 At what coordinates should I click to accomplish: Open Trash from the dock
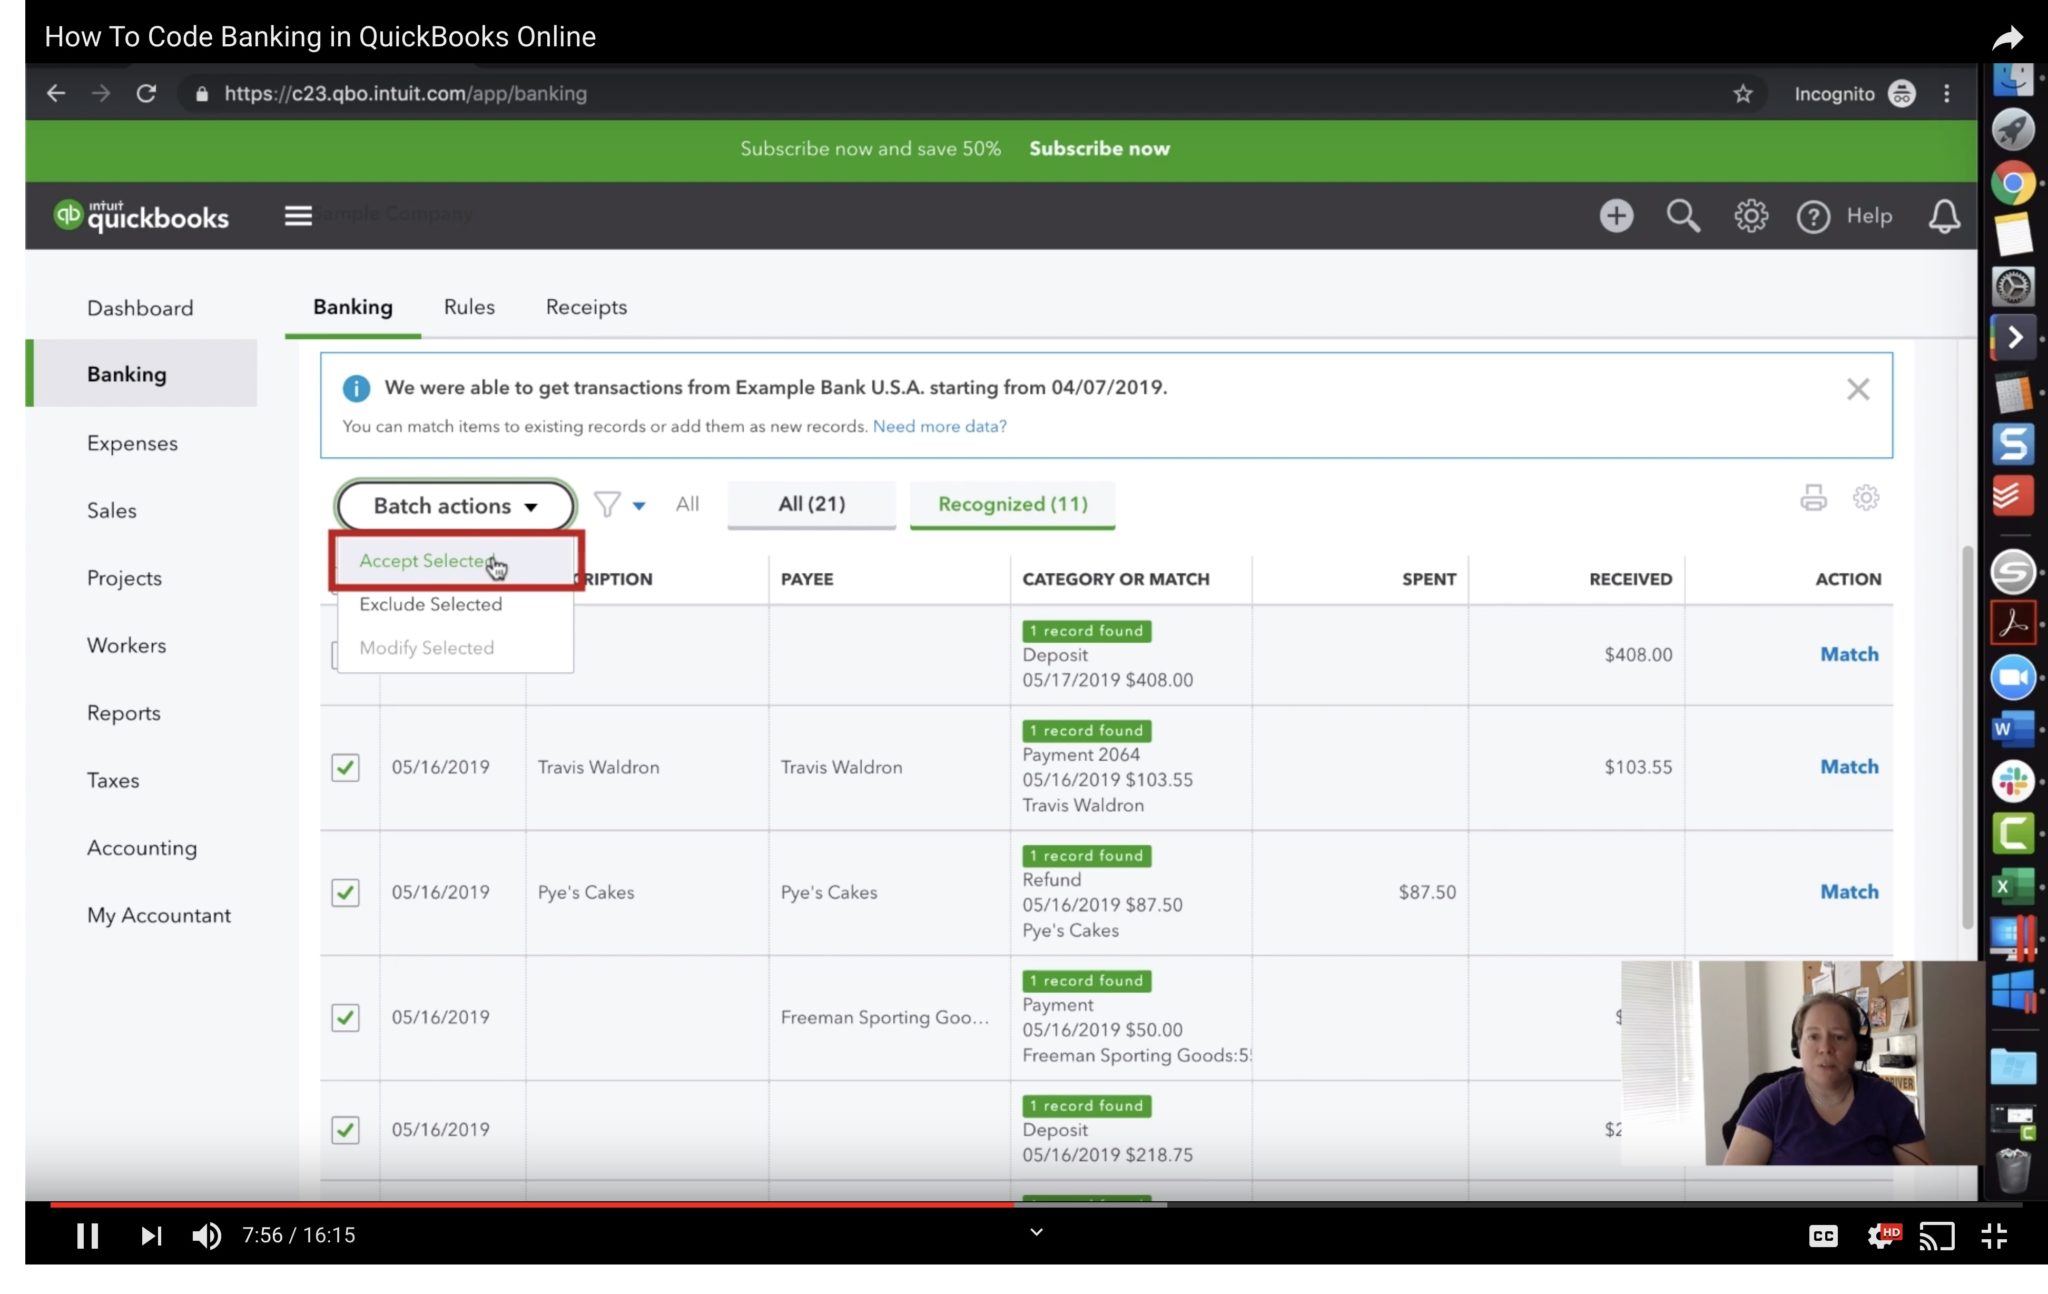(x=2013, y=1169)
